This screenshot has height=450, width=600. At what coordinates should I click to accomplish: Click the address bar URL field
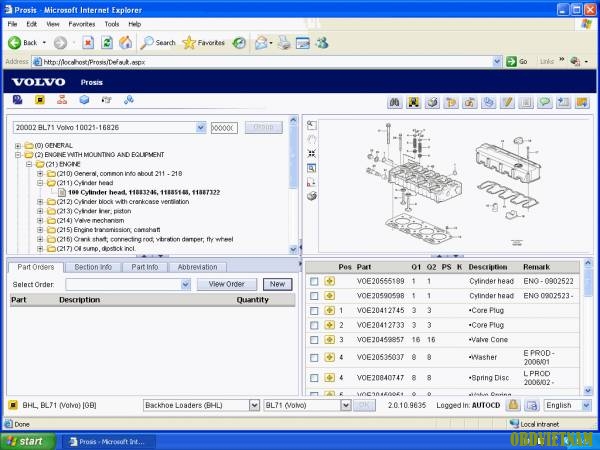point(267,62)
